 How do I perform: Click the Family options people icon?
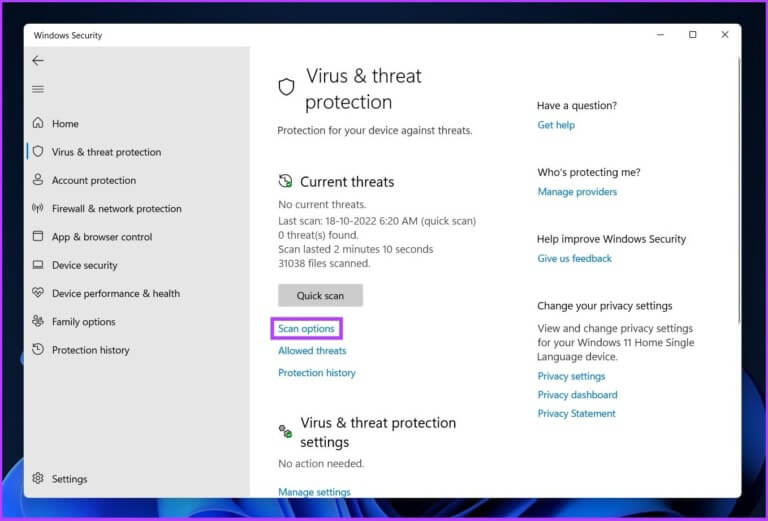38,321
